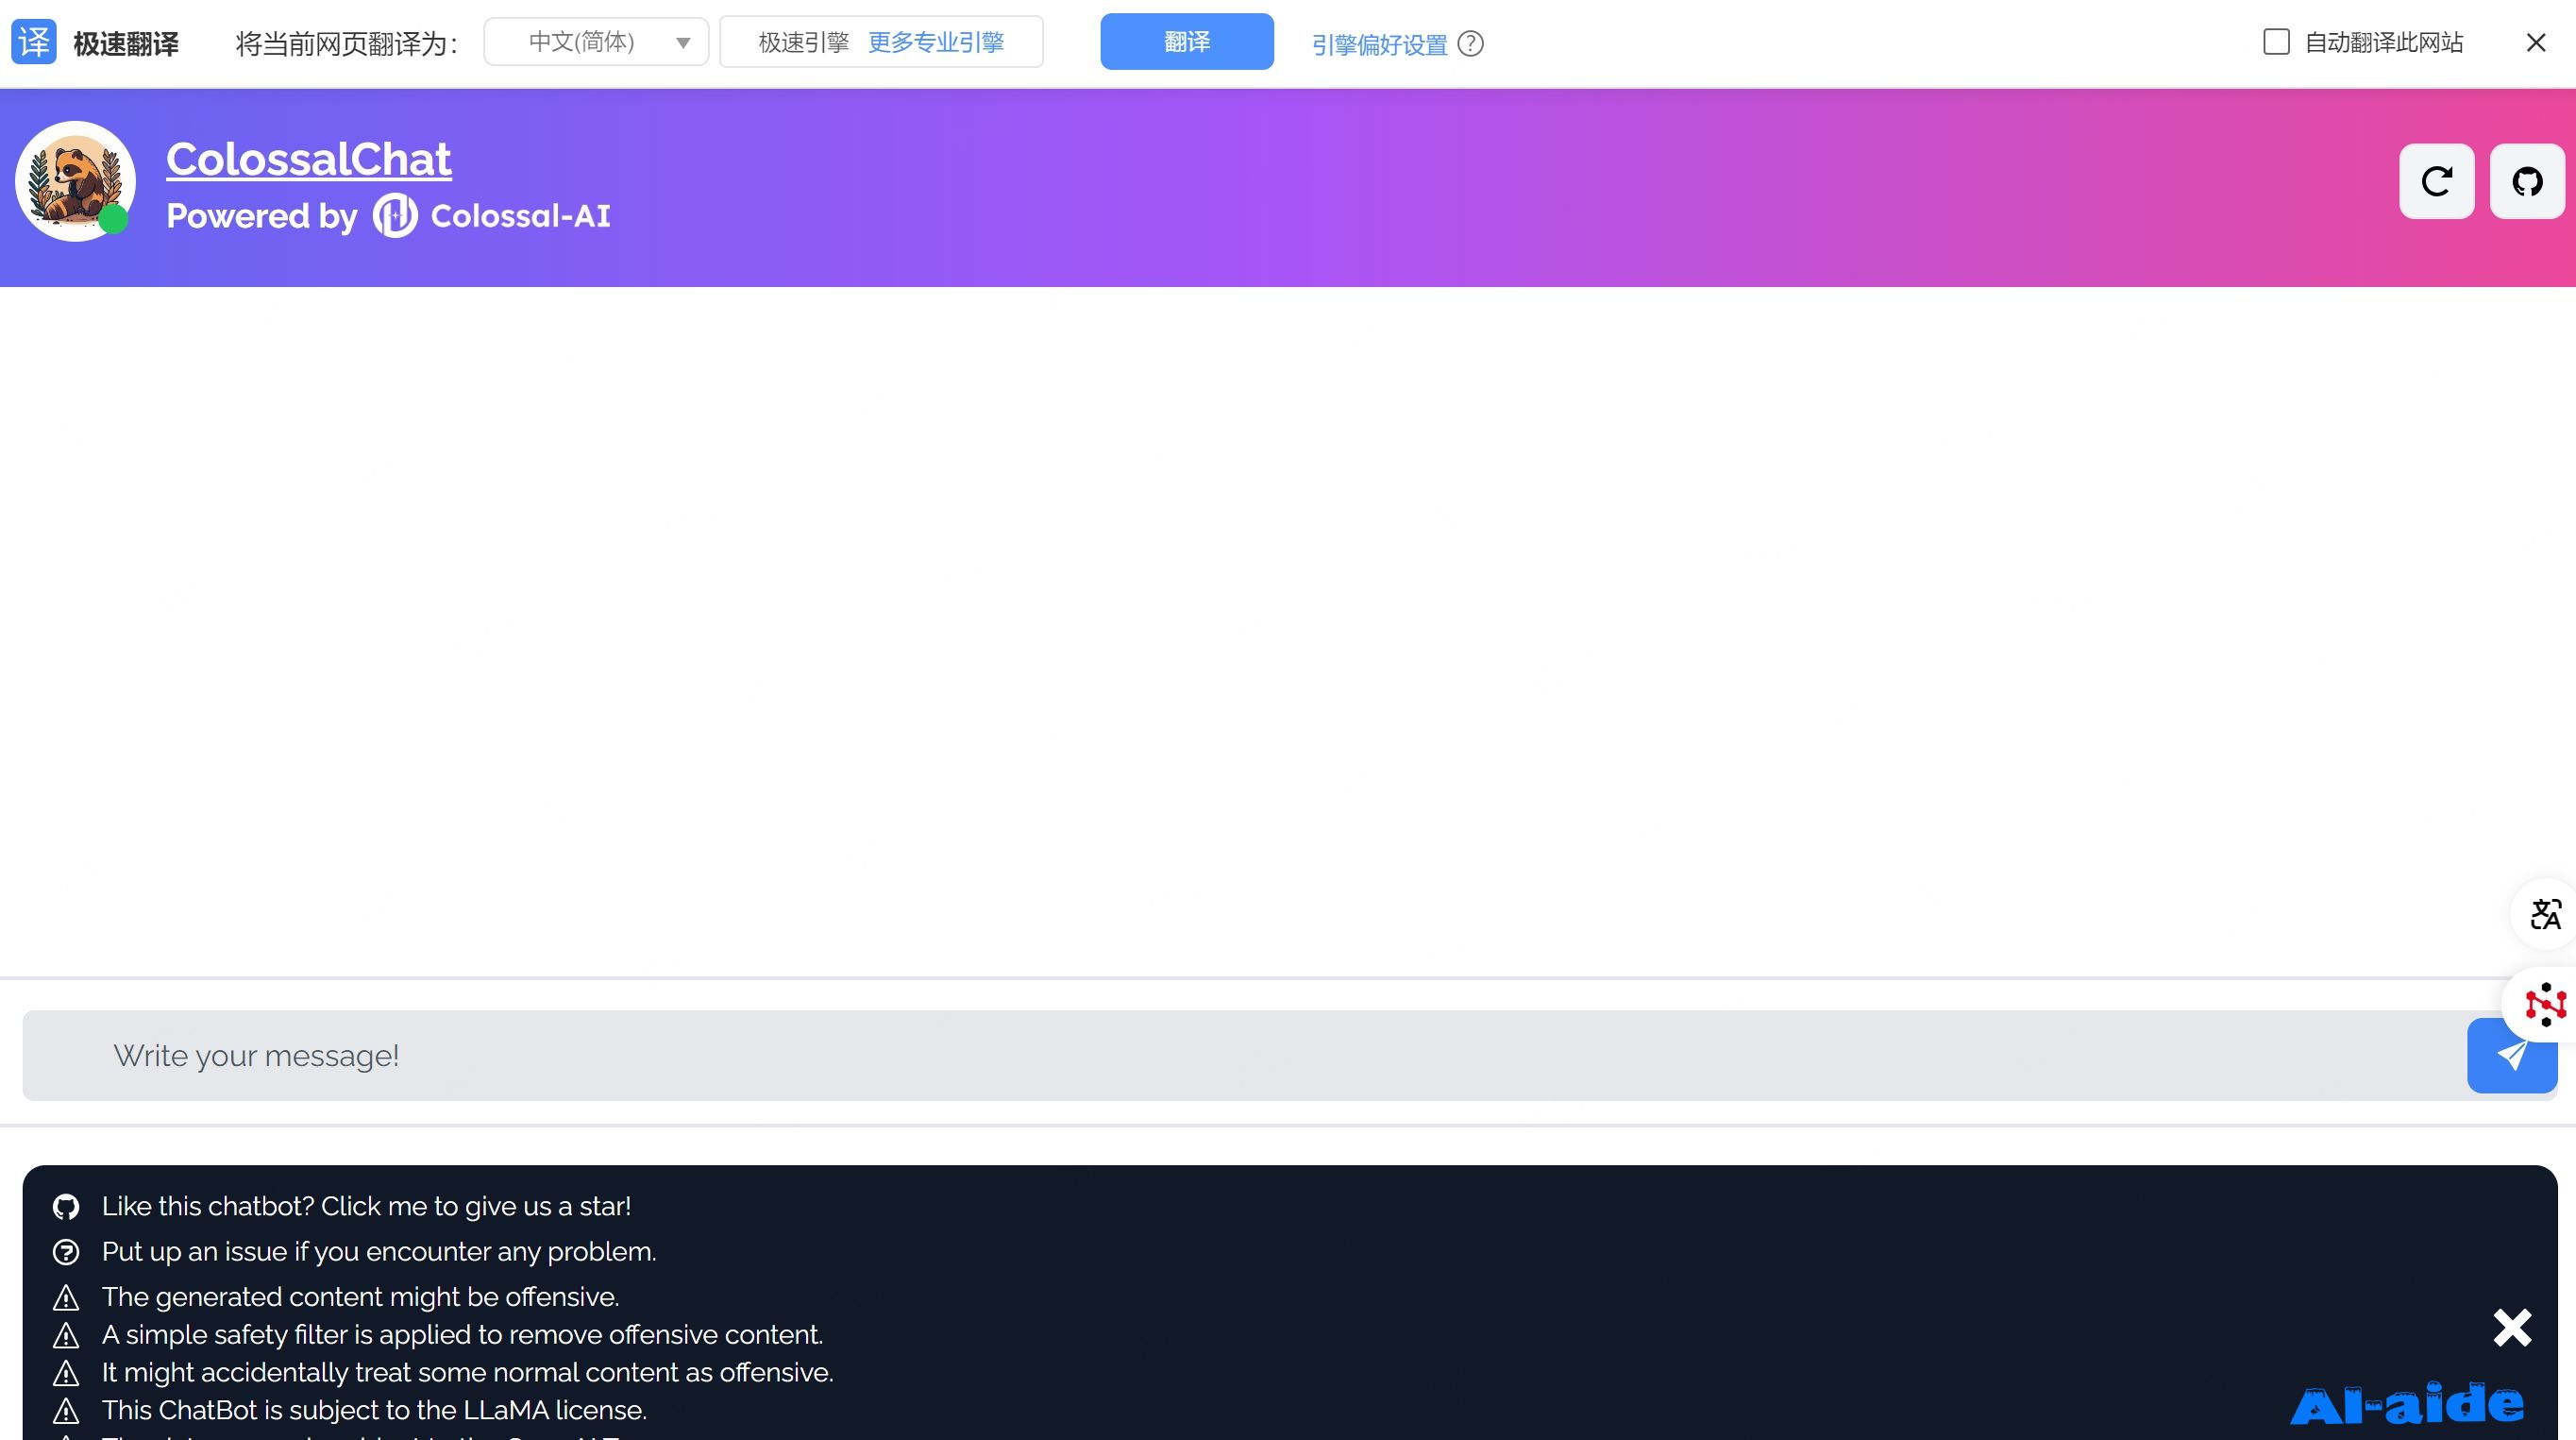Click the Colossal-AI logo icon
The image size is (2576, 1440).
[395, 216]
